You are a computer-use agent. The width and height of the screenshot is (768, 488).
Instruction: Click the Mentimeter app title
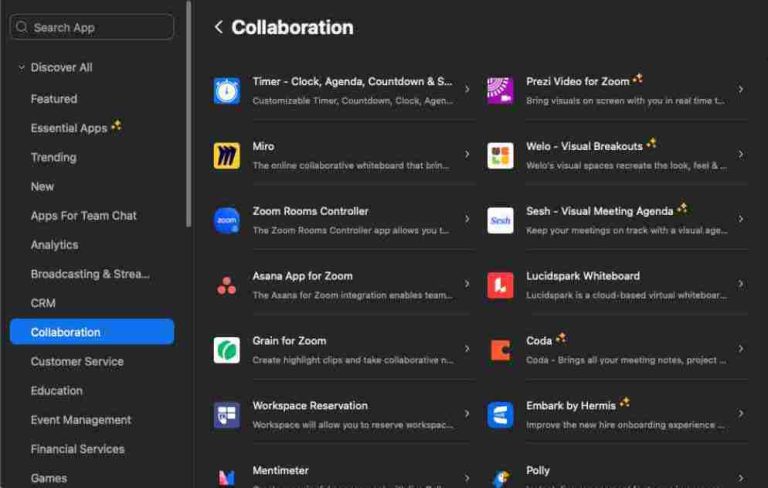click(x=280, y=470)
